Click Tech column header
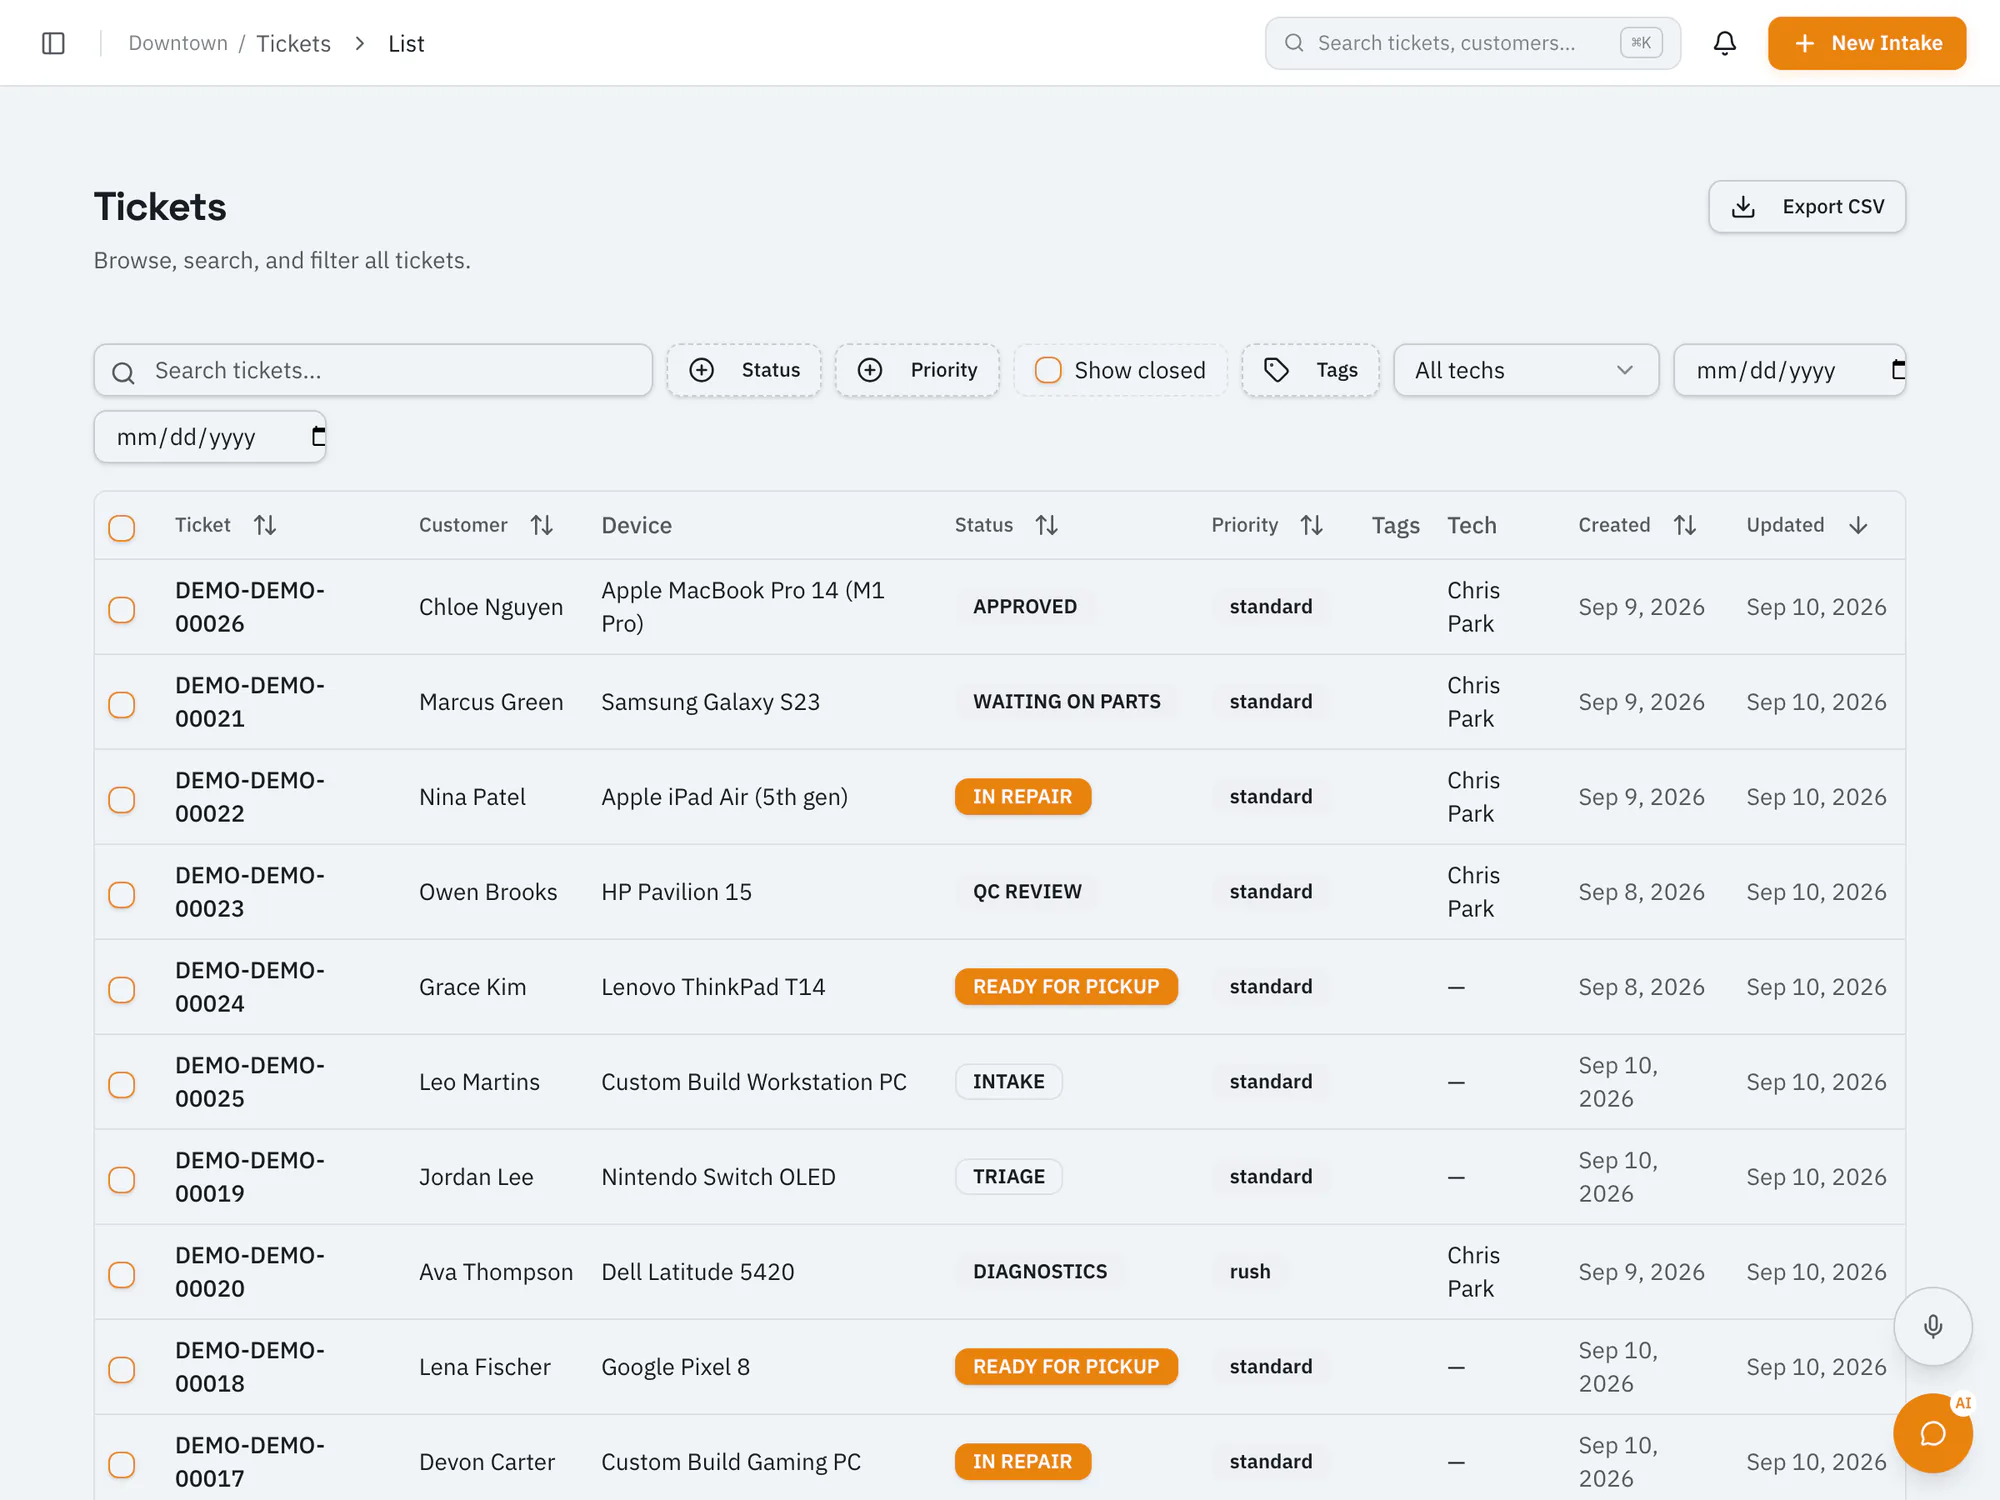2000x1500 pixels. 1472,525
